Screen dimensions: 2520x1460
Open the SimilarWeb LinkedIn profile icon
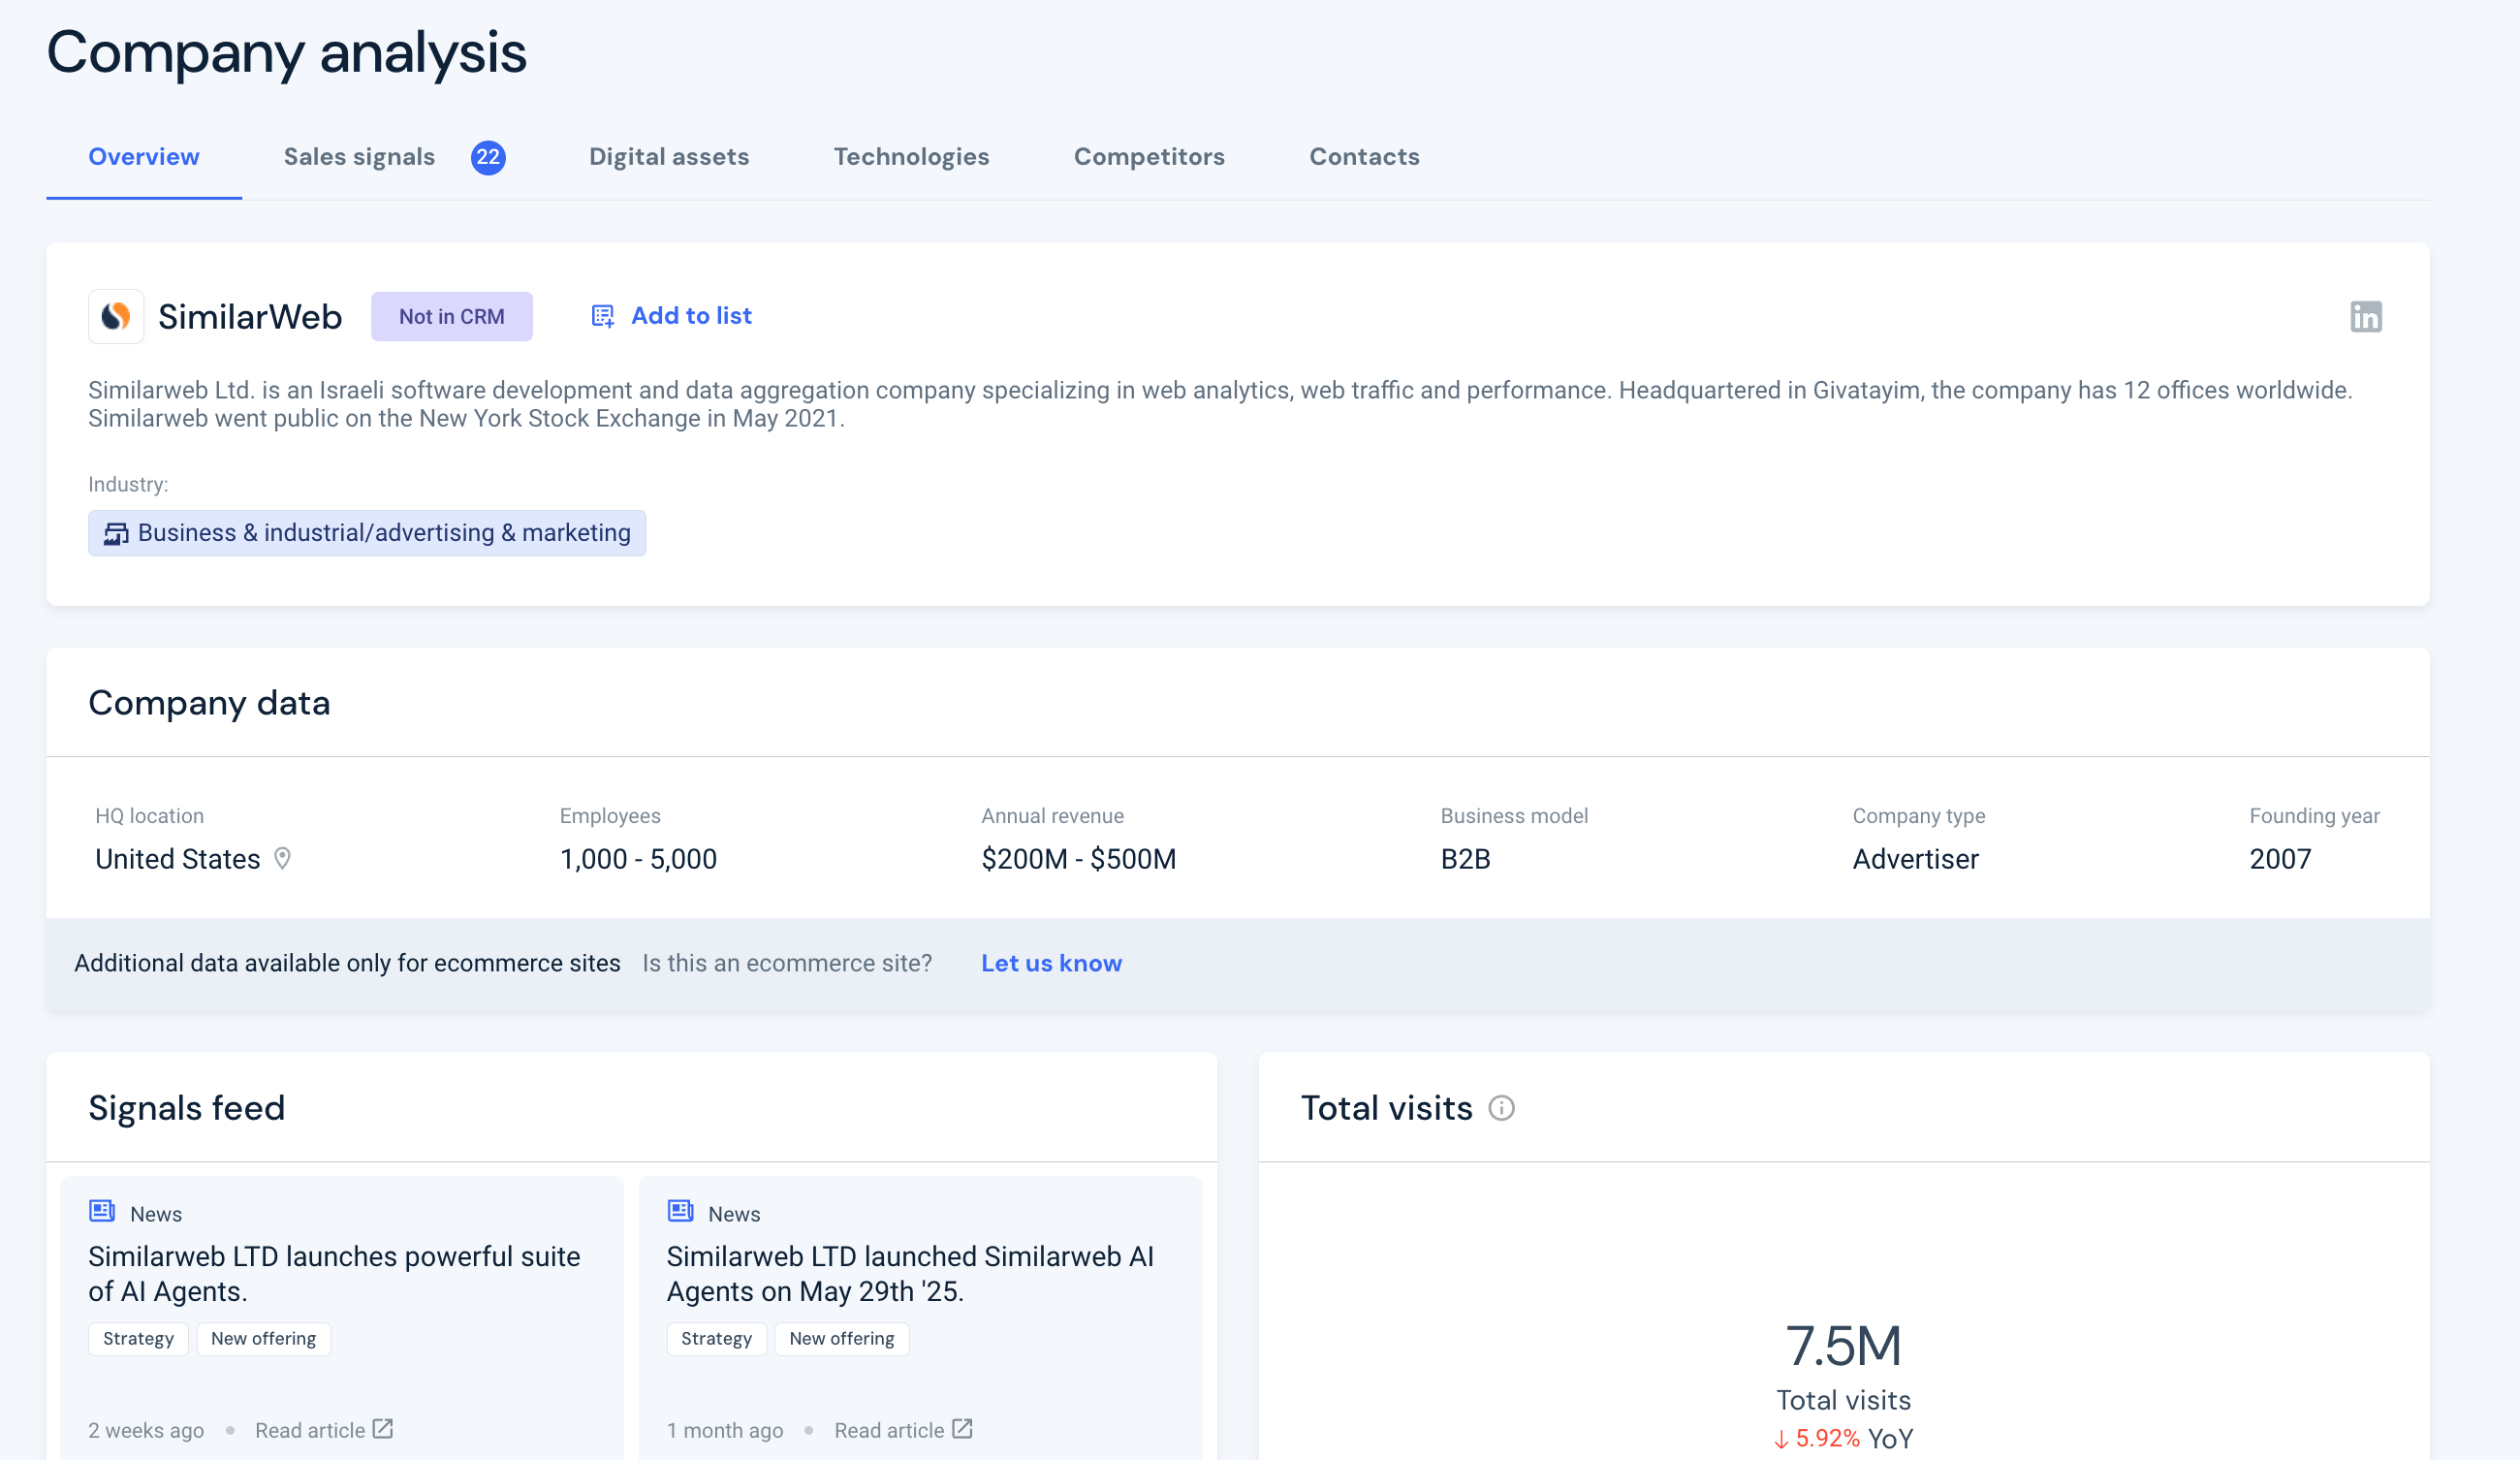[x=2365, y=316]
